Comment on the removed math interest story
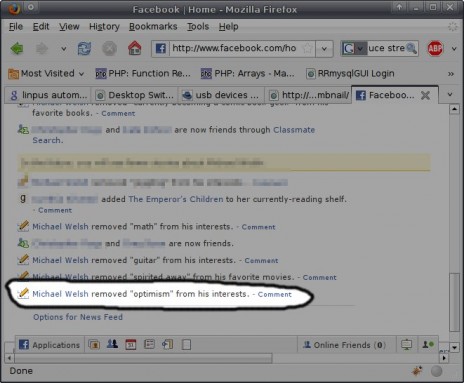 click(x=258, y=227)
